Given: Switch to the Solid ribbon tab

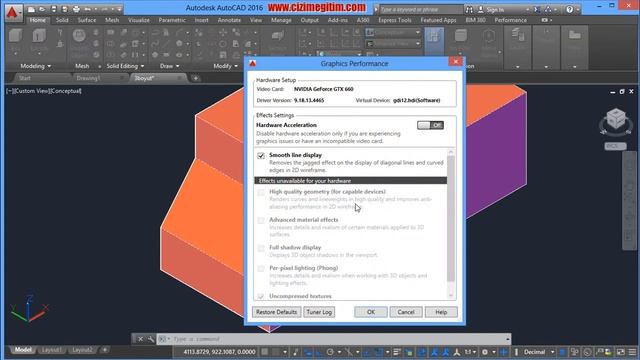Looking at the screenshot, I should [x=62, y=20].
